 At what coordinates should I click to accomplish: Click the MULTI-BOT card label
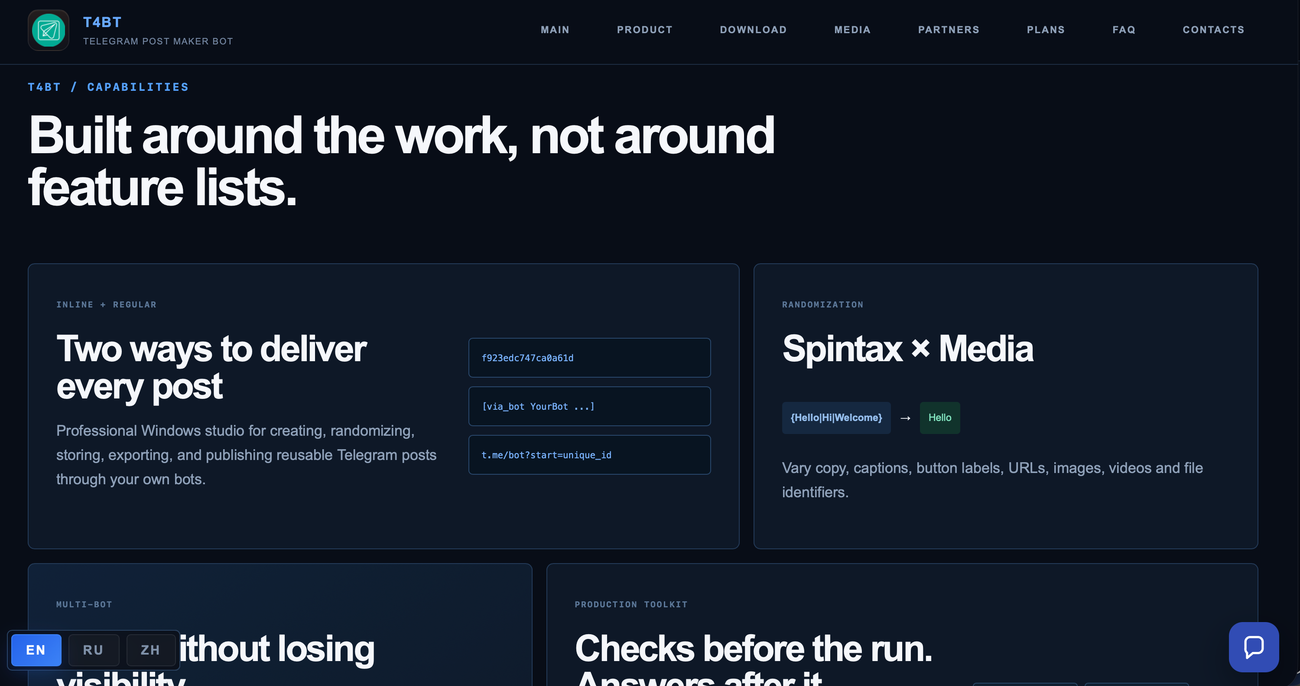pos(84,605)
